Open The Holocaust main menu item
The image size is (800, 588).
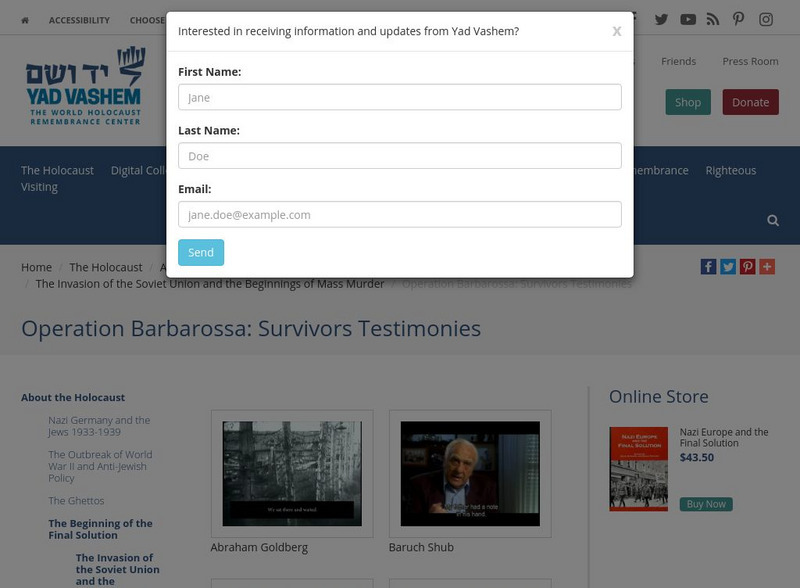(x=57, y=170)
